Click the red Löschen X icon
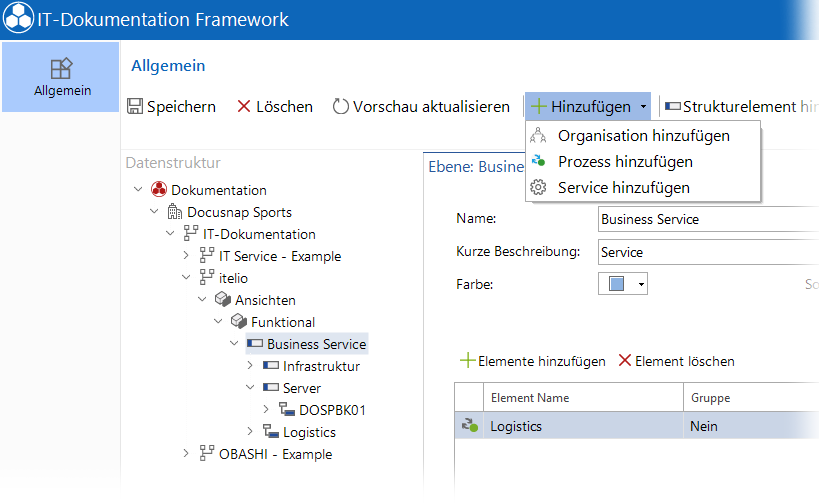The width and height of the screenshot is (819, 503). click(244, 106)
